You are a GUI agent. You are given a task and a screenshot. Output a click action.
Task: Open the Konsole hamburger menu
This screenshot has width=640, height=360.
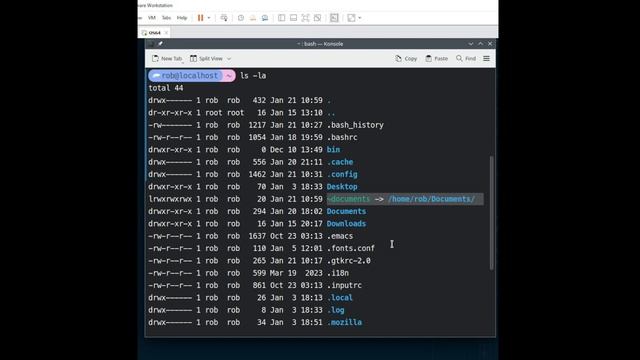[x=487, y=59]
